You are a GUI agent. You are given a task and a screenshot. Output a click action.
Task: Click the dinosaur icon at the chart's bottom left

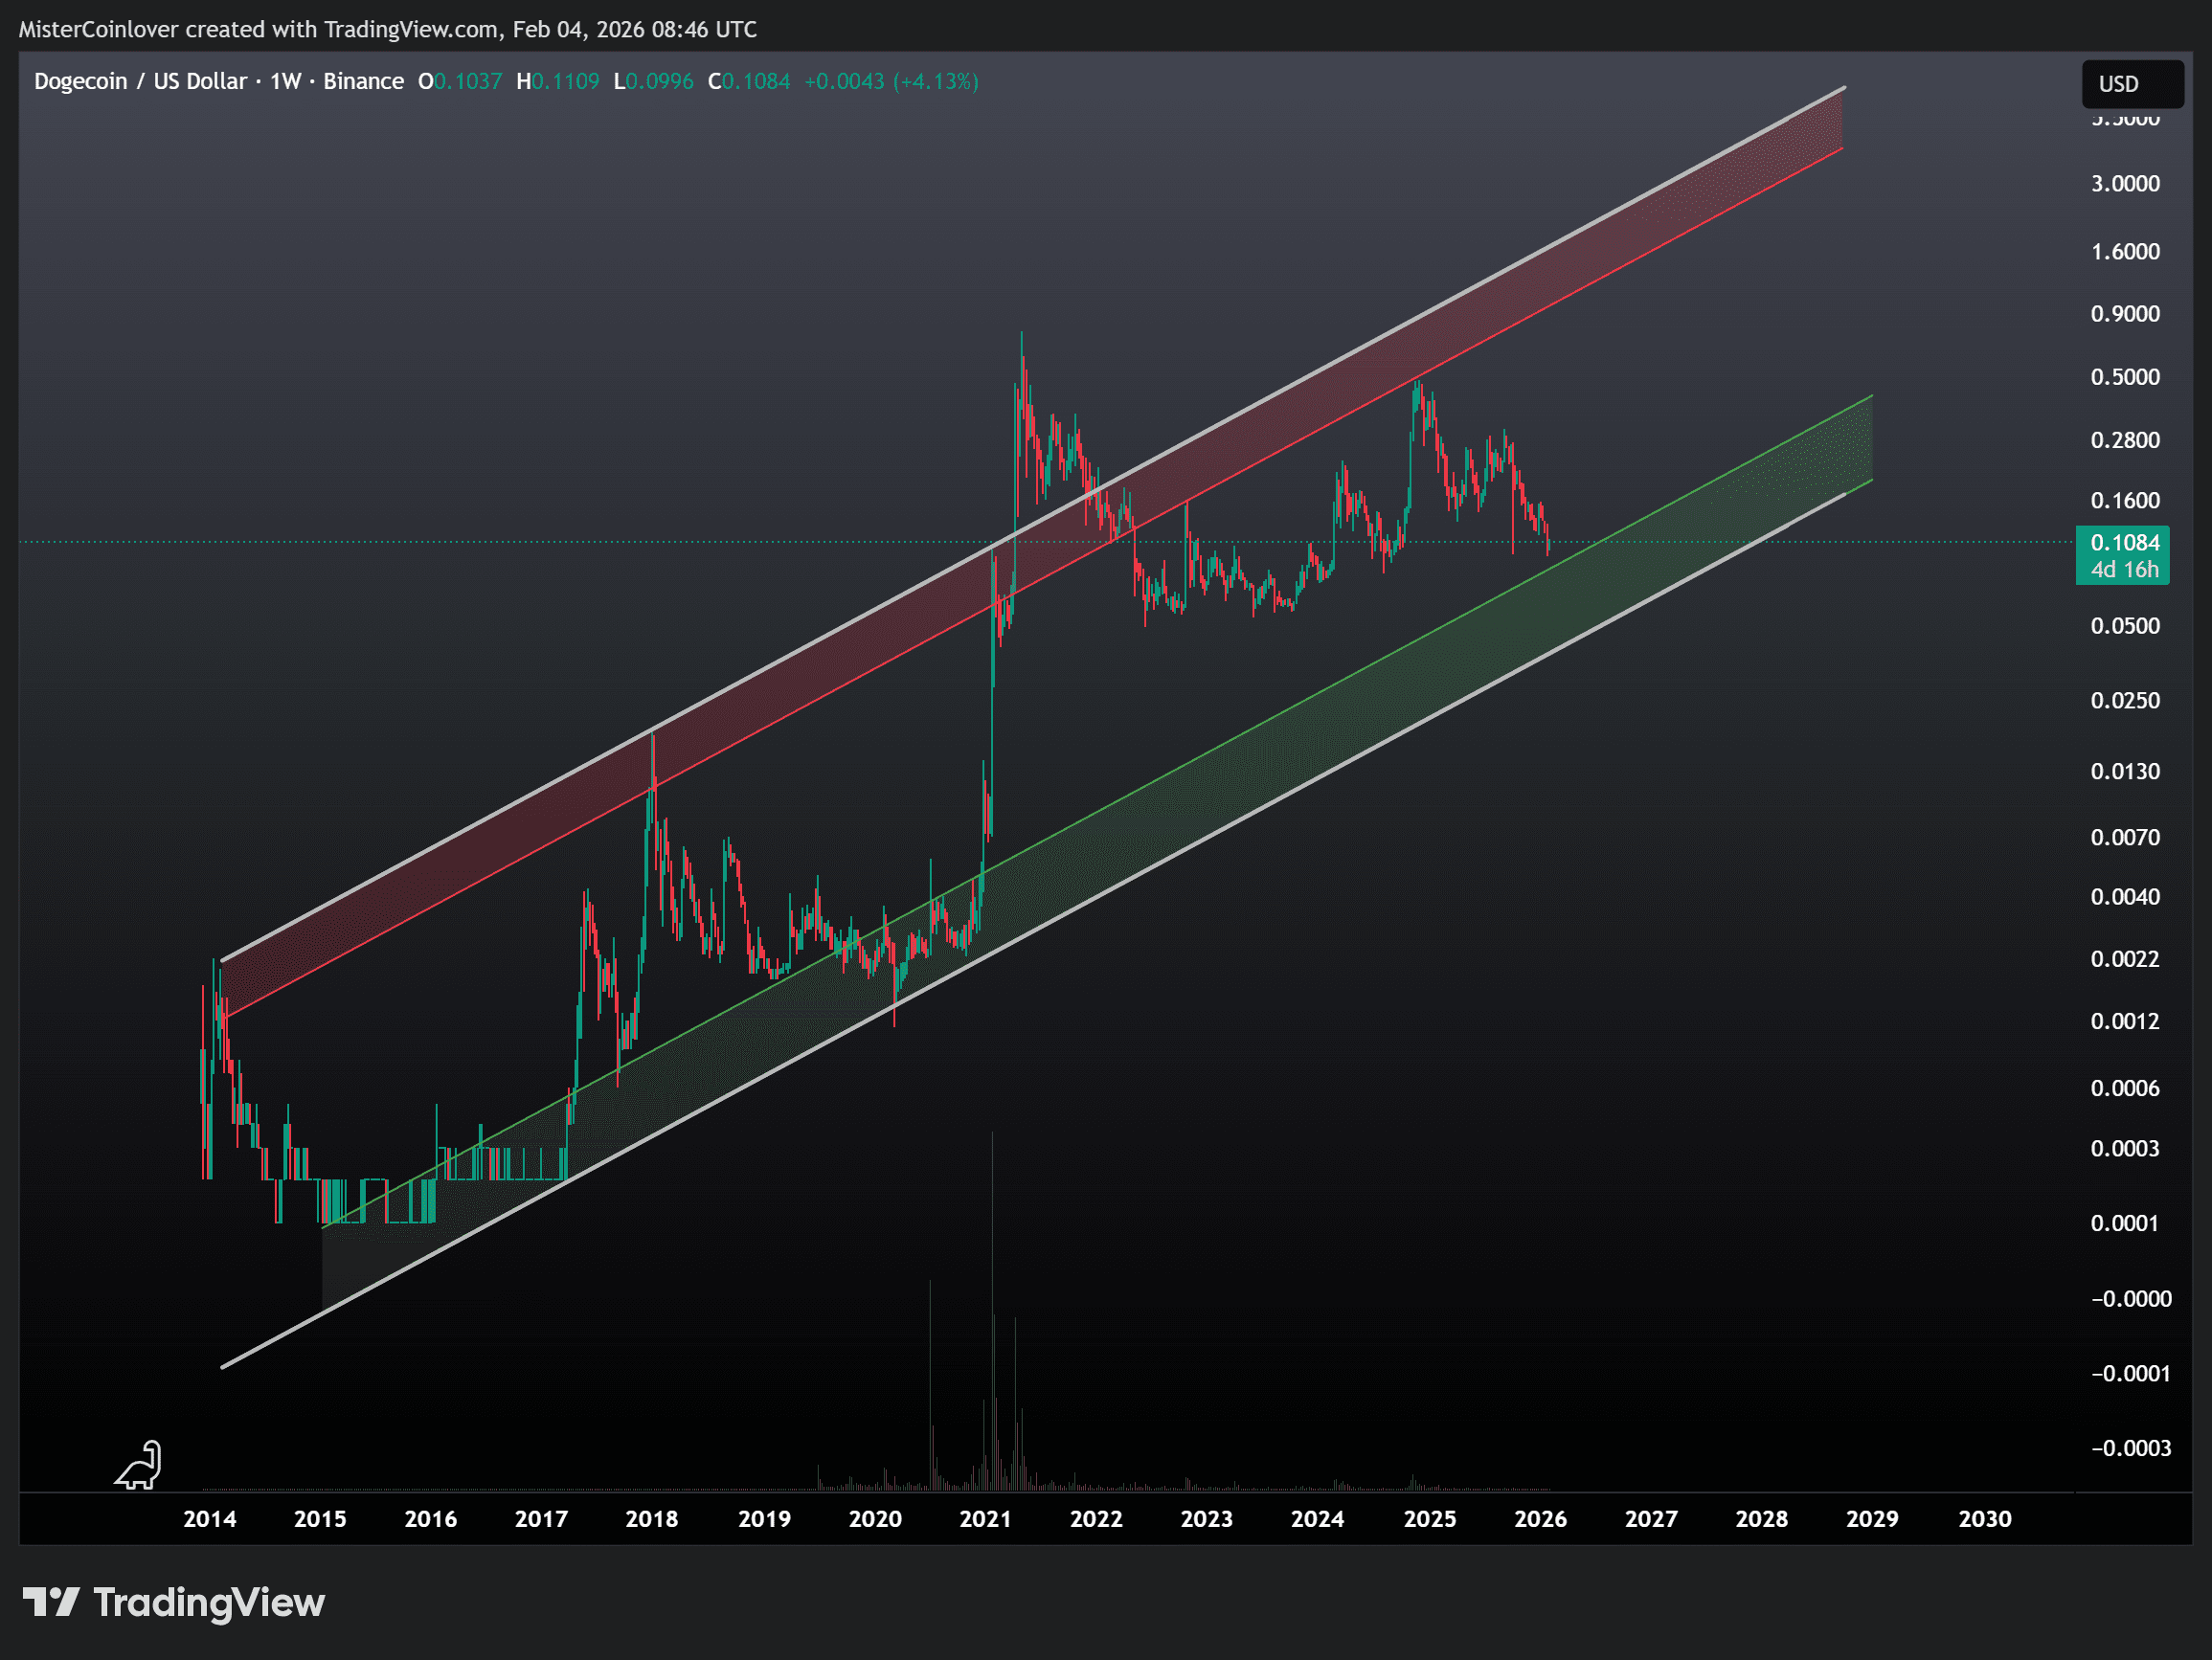tap(140, 1465)
